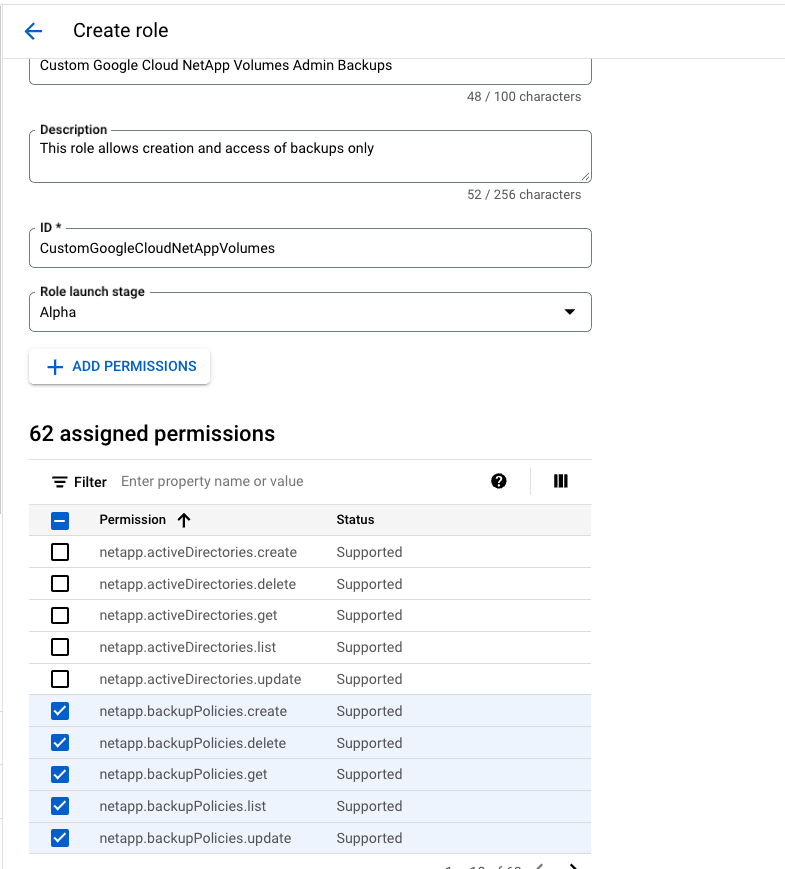Image resolution: width=785 pixels, height=869 pixels.
Task: Enable netapp.activeDirectories.update checkbox
Action: [x=60, y=679]
